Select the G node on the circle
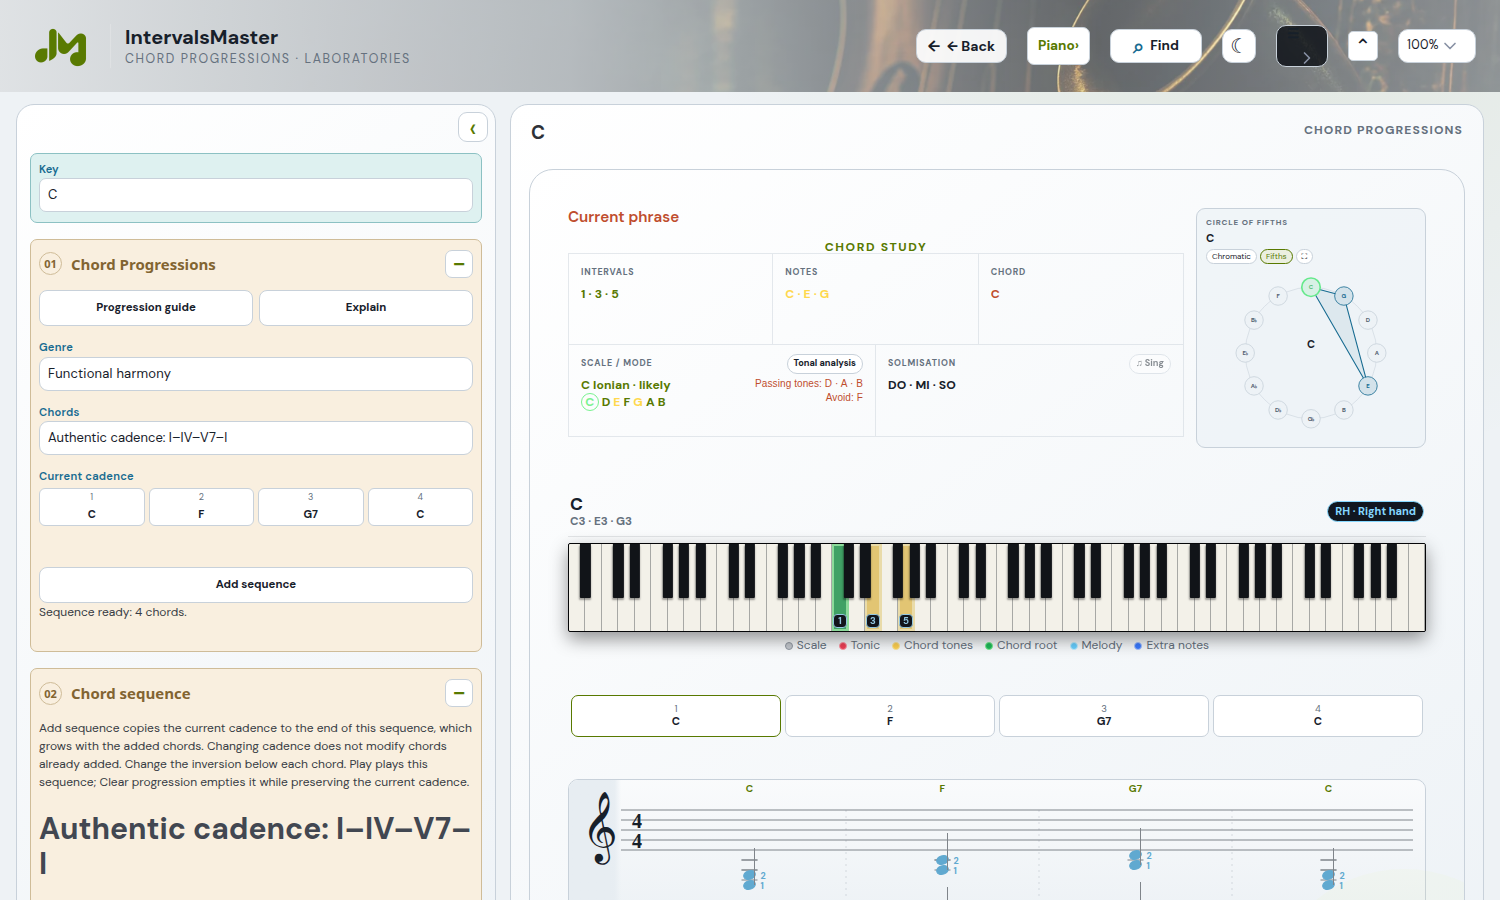 coord(1344,296)
